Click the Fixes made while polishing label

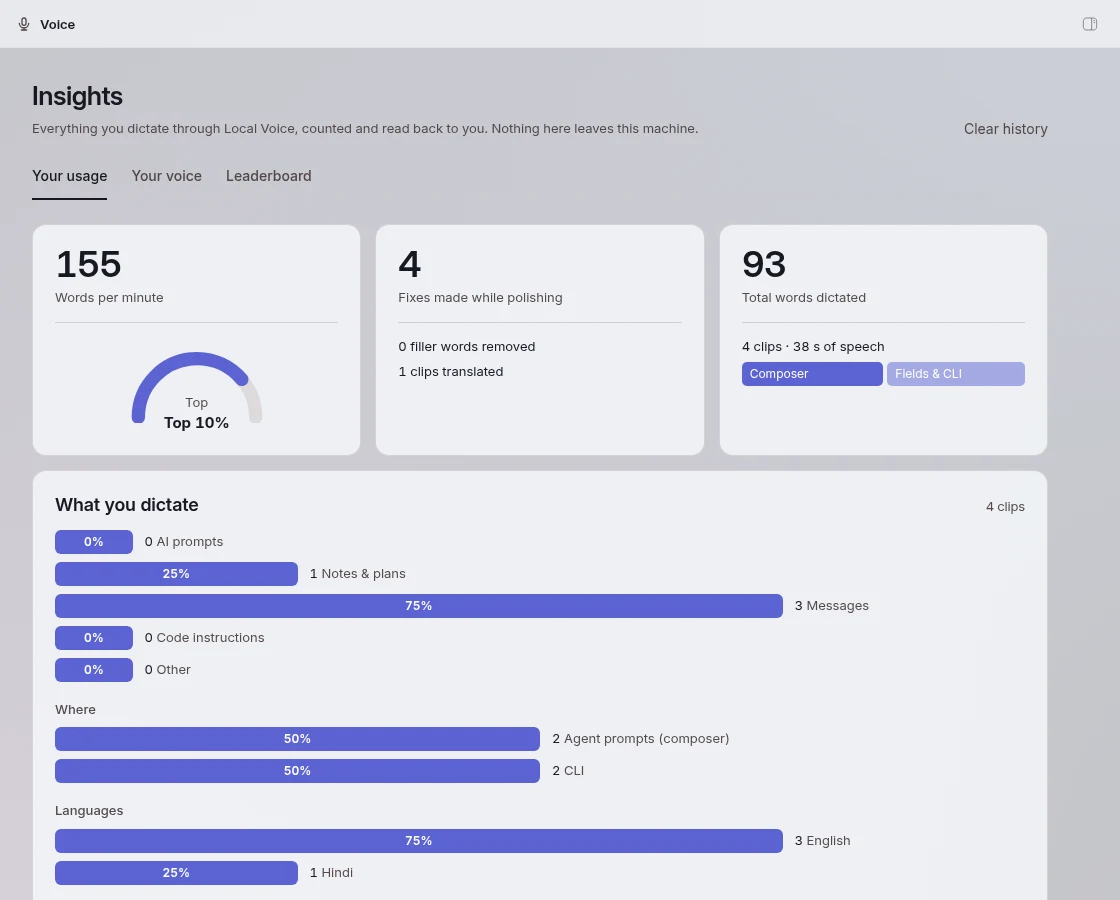click(x=480, y=298)
